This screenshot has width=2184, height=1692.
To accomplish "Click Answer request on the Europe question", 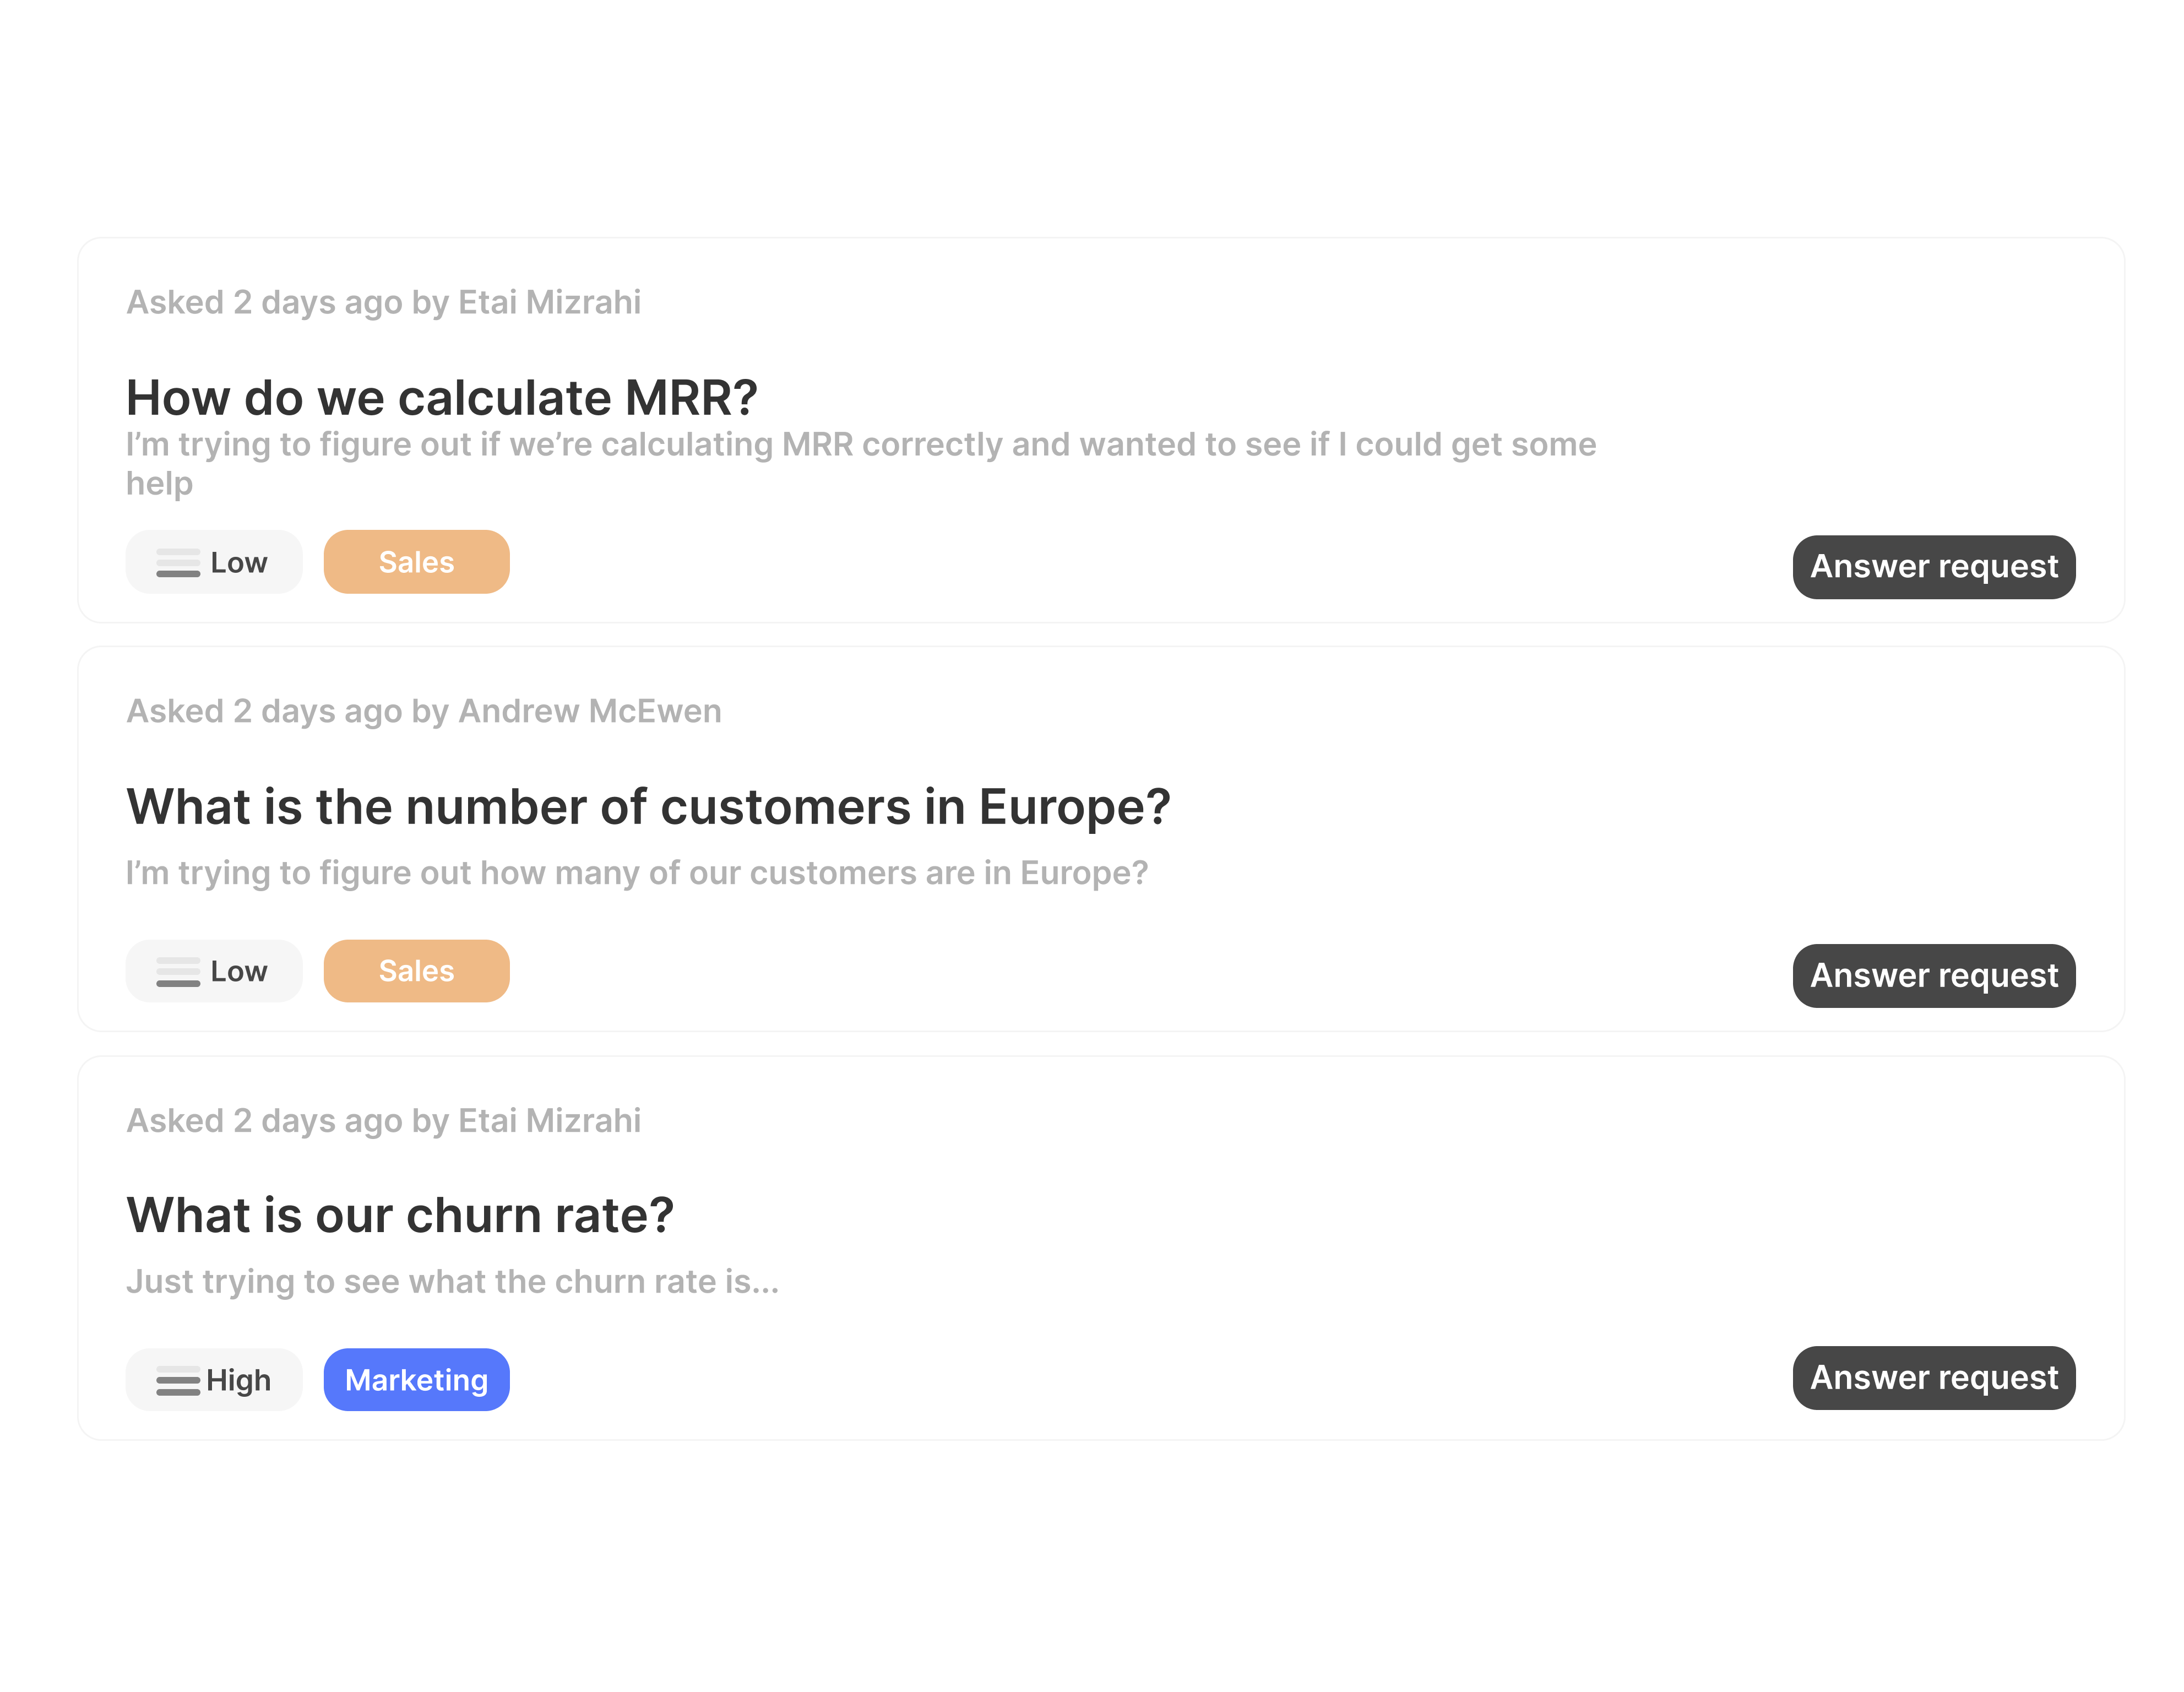I will pyautogui.click(x=1933, y=975).
